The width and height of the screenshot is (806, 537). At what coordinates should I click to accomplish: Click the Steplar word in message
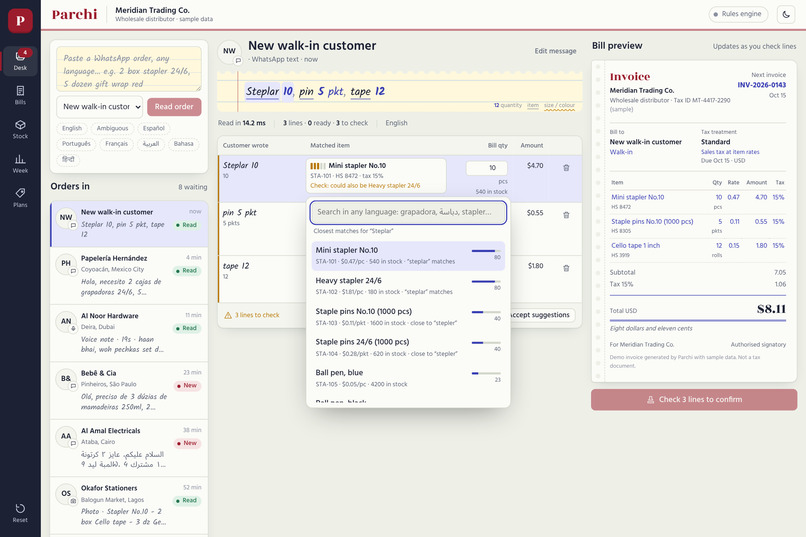pyautogui.click(x=262, y=91)
